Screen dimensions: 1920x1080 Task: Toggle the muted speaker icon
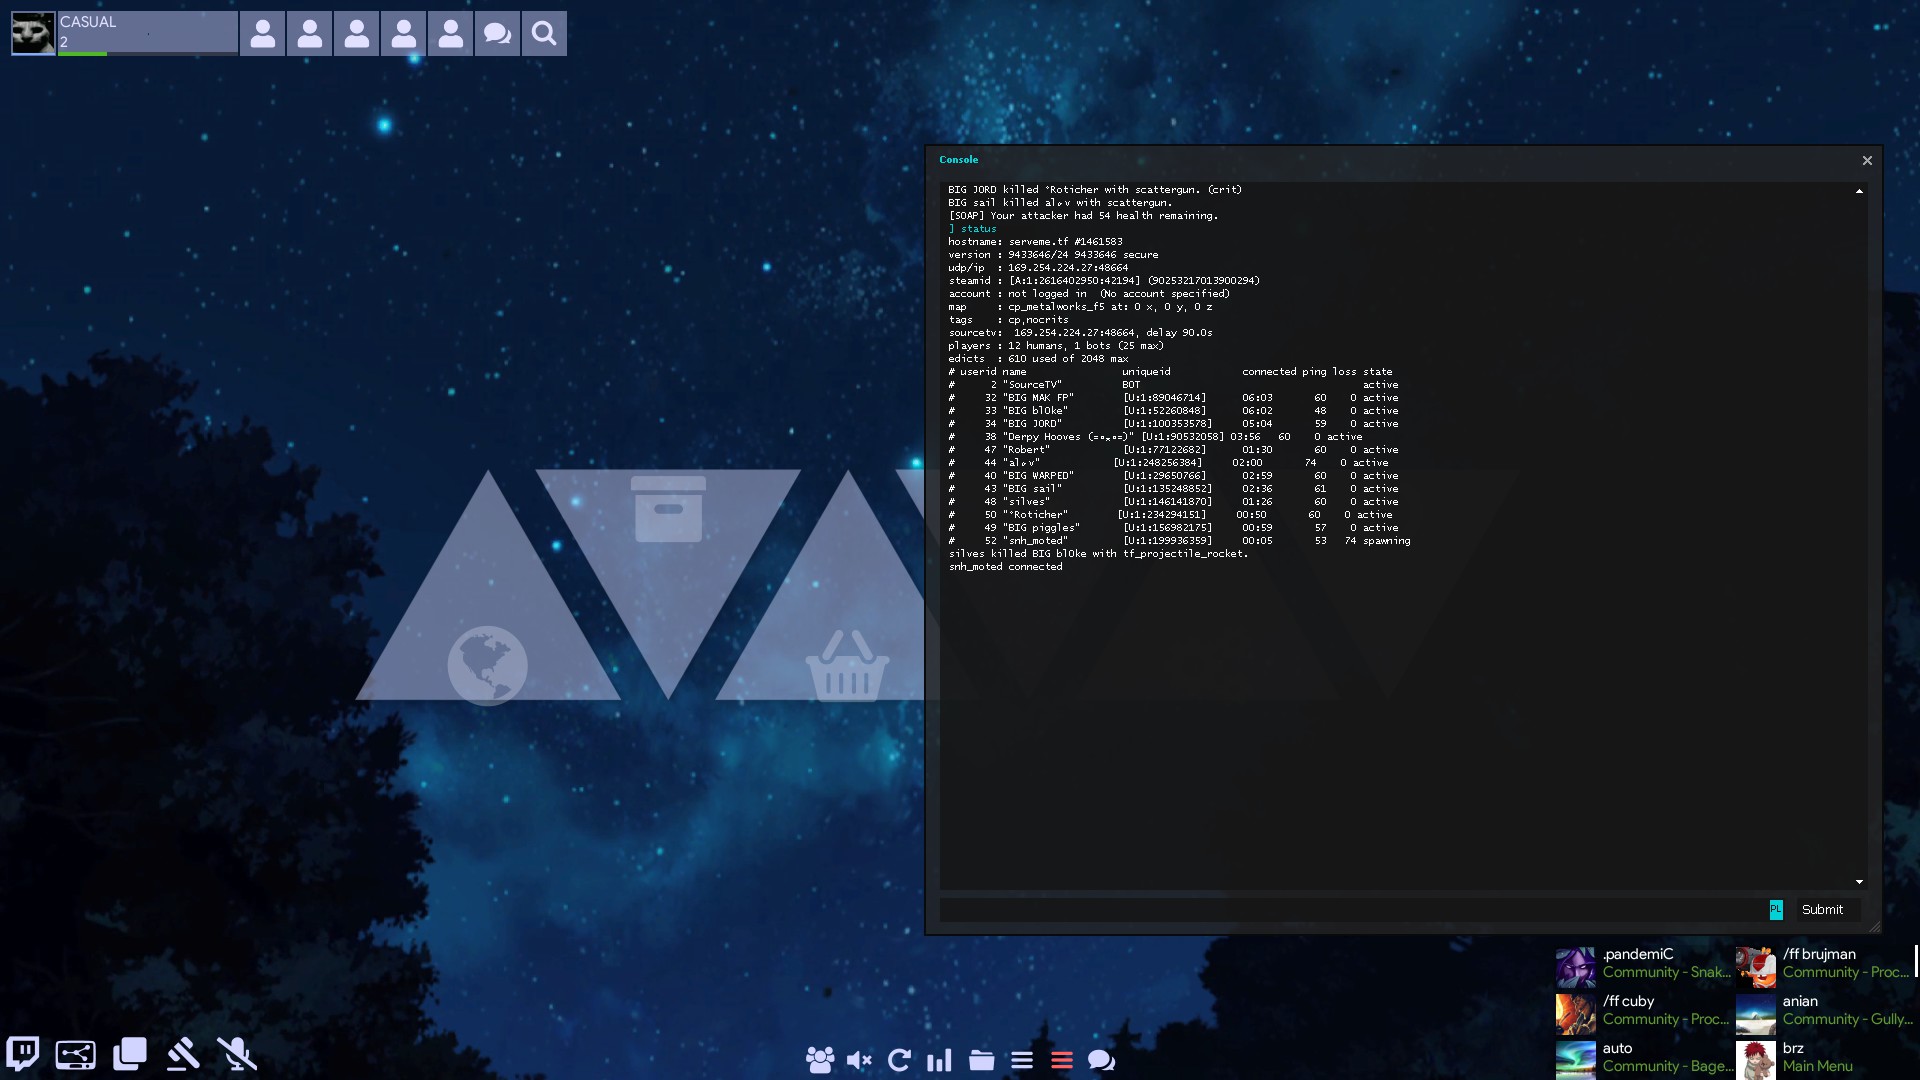coord(859,1060)
